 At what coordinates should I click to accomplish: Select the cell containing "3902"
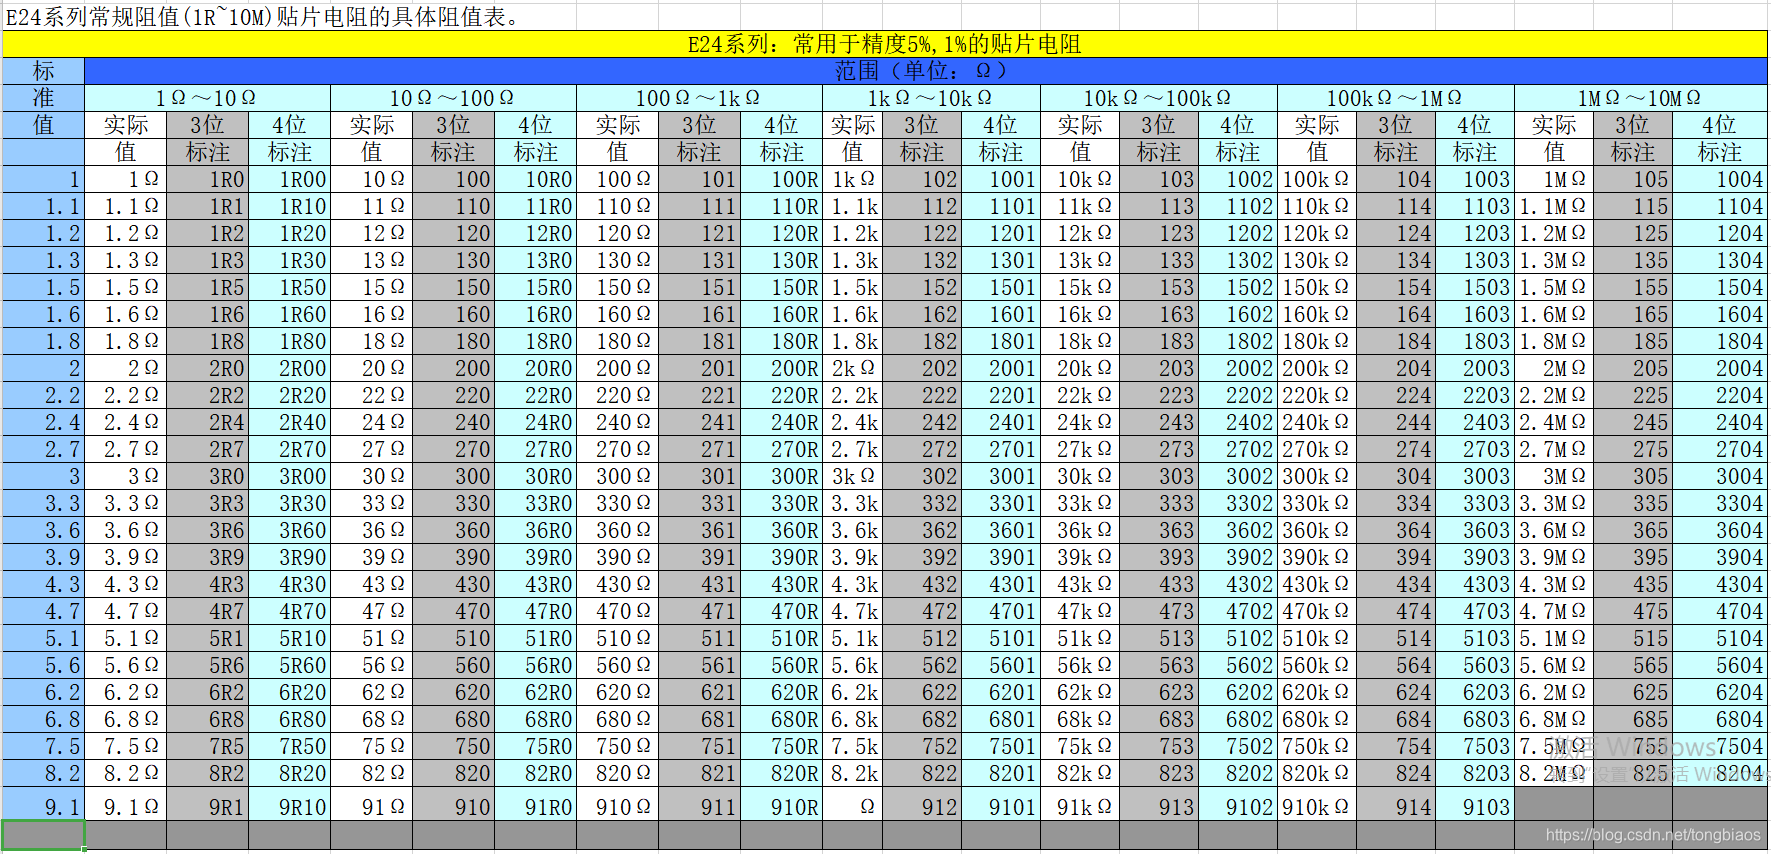point(1237,557)
